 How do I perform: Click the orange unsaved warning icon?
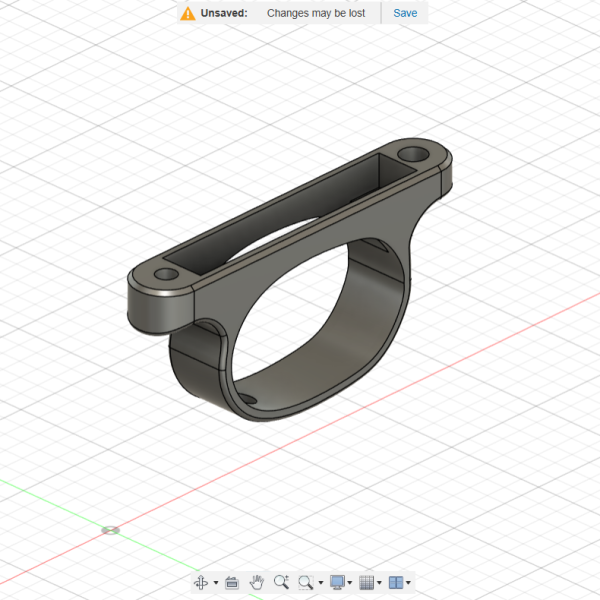click(x=187, y=13)
